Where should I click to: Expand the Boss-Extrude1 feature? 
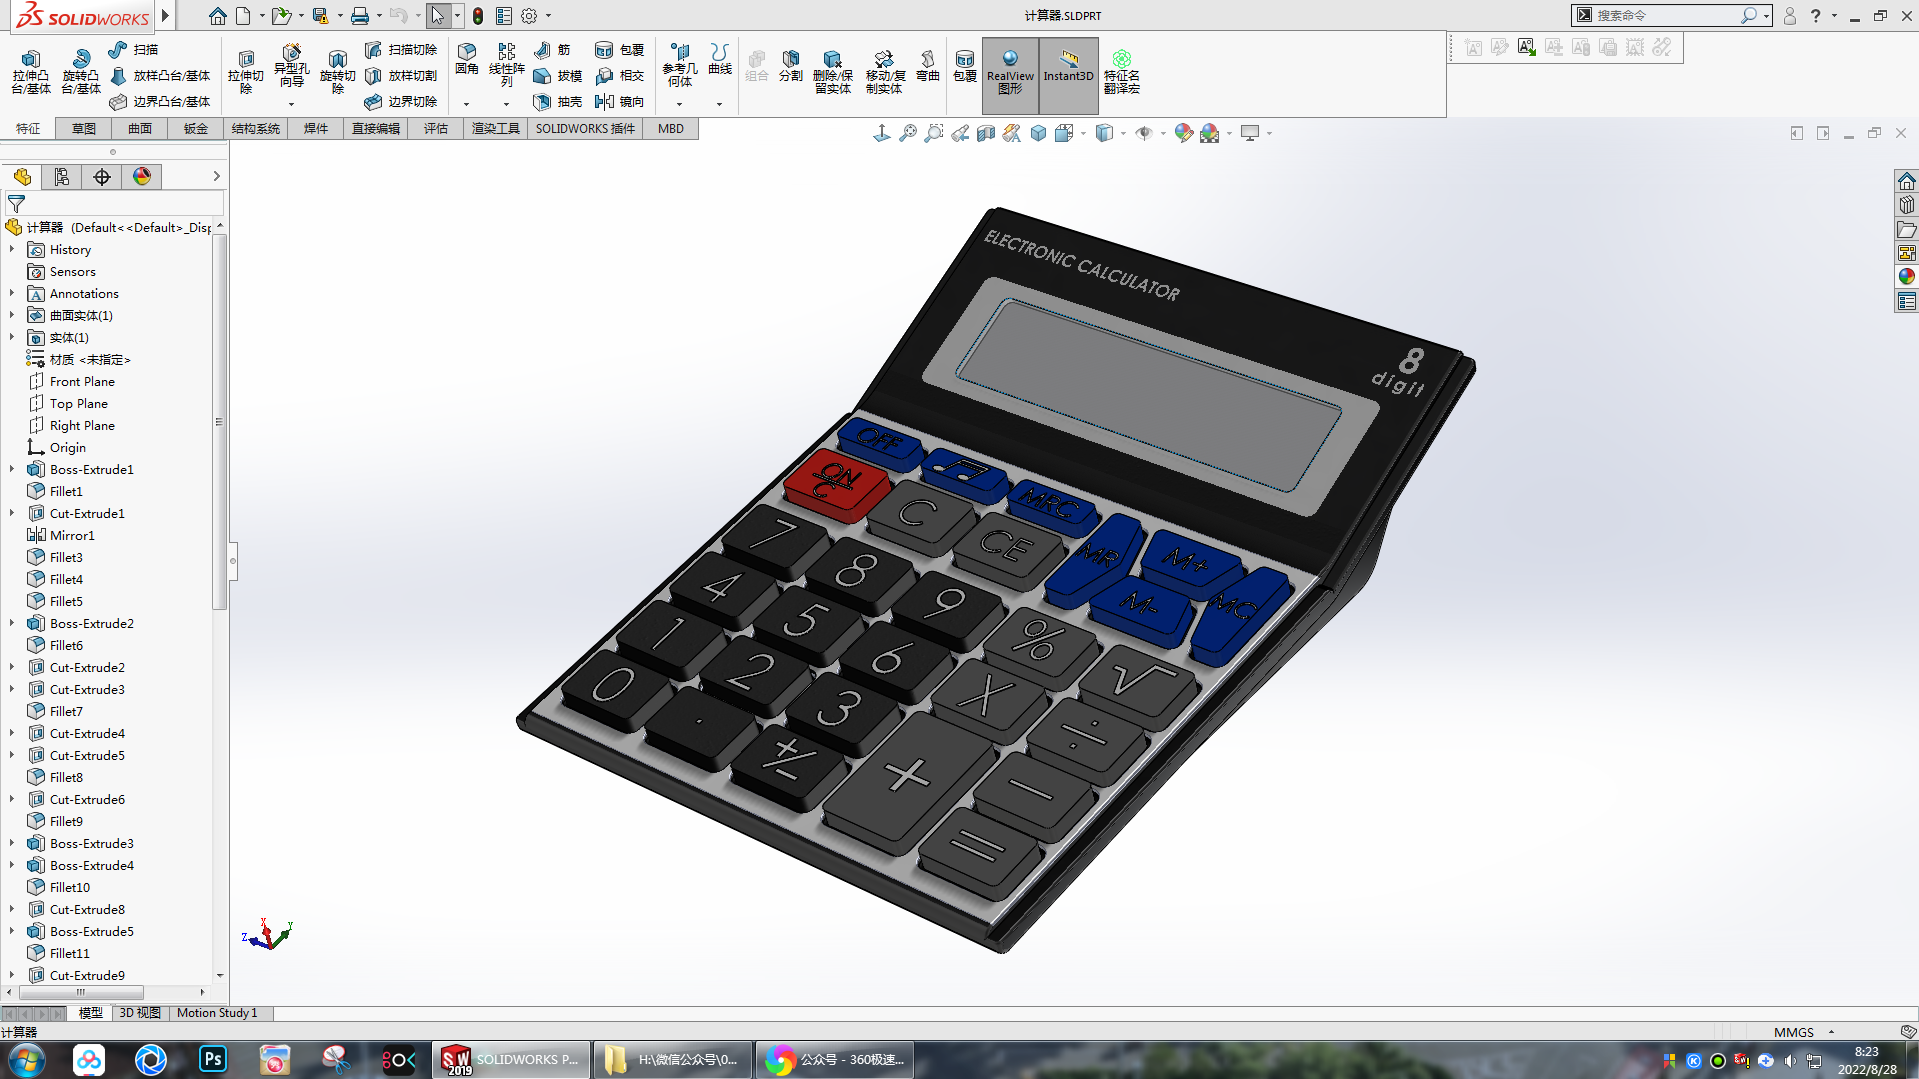point(12,469)
